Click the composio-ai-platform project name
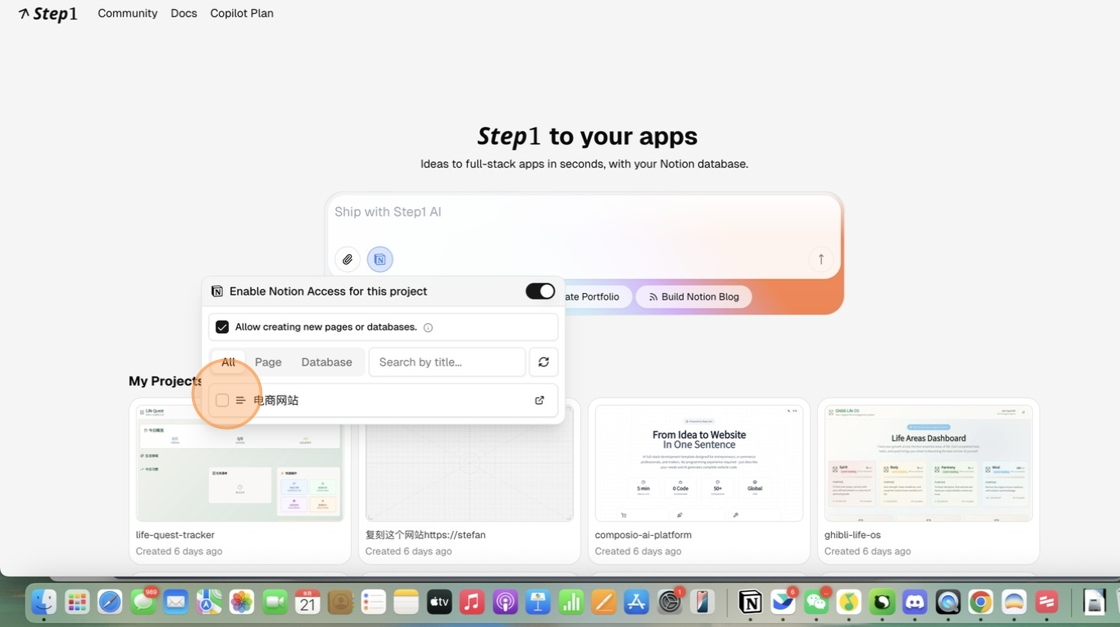This screenshot has width=1120, height=627. coord(643,535)
